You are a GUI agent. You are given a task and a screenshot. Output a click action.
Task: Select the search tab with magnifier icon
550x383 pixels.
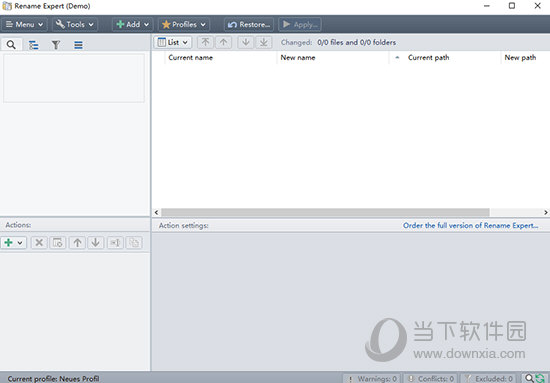(11, 45)
